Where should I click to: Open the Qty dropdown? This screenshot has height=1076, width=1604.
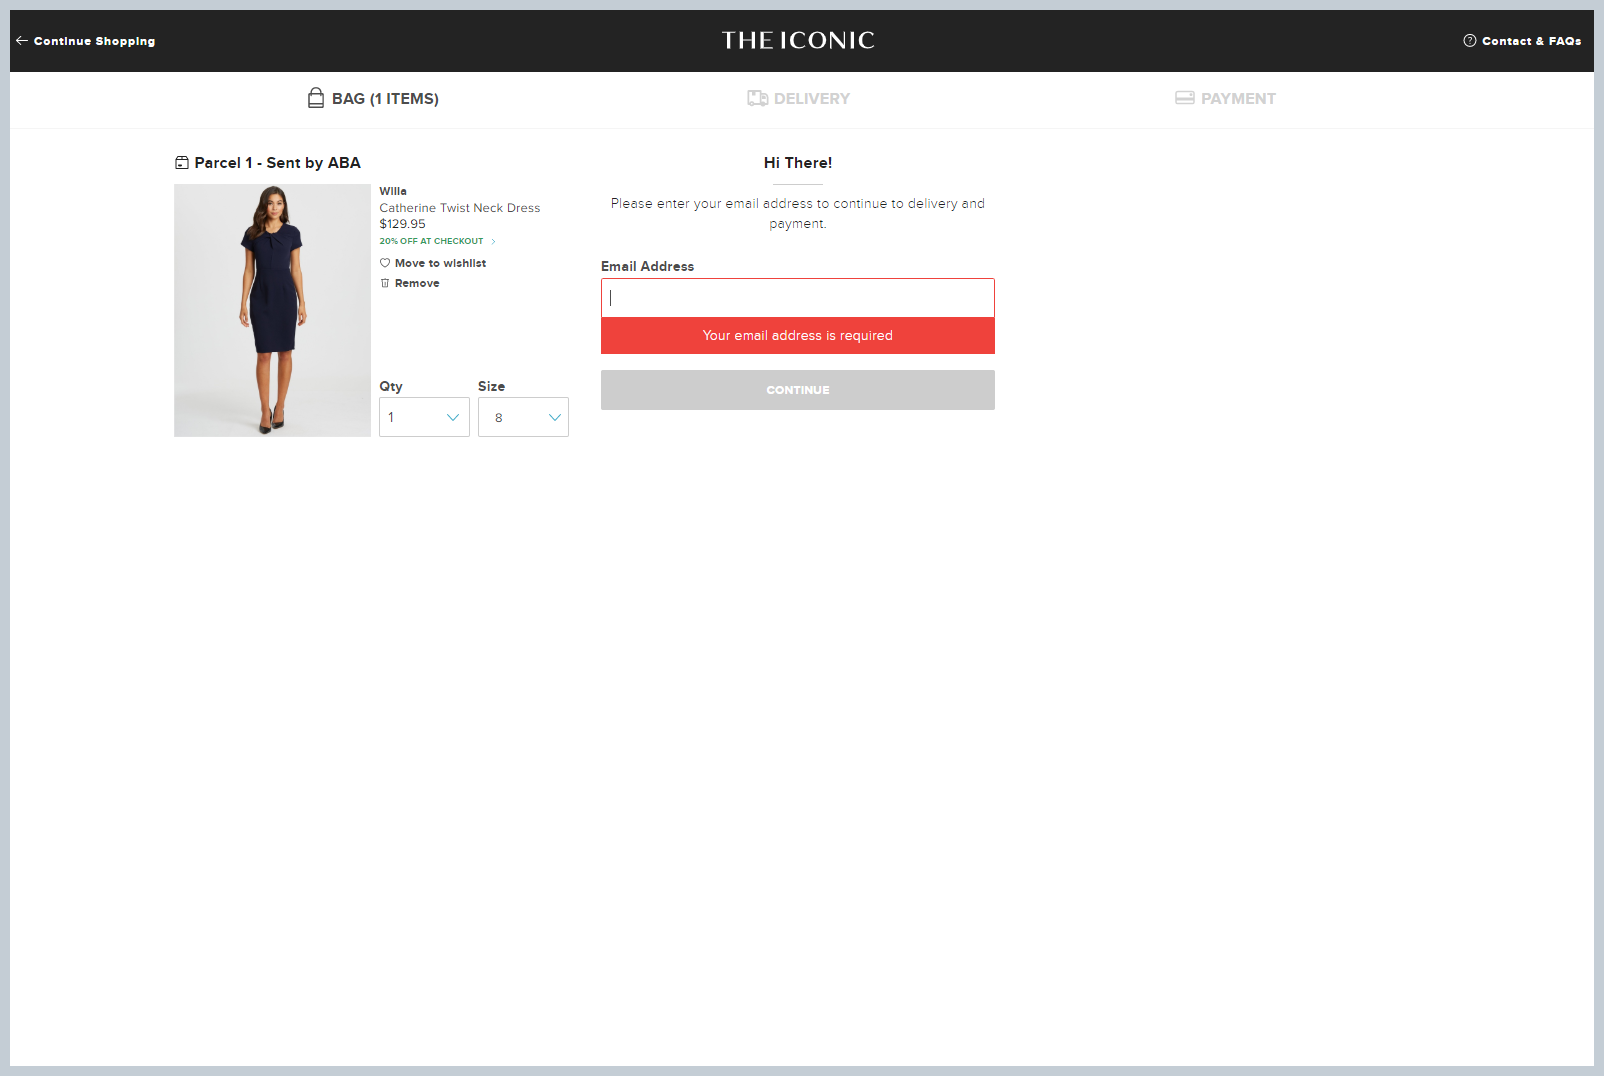tap(424, 417)
